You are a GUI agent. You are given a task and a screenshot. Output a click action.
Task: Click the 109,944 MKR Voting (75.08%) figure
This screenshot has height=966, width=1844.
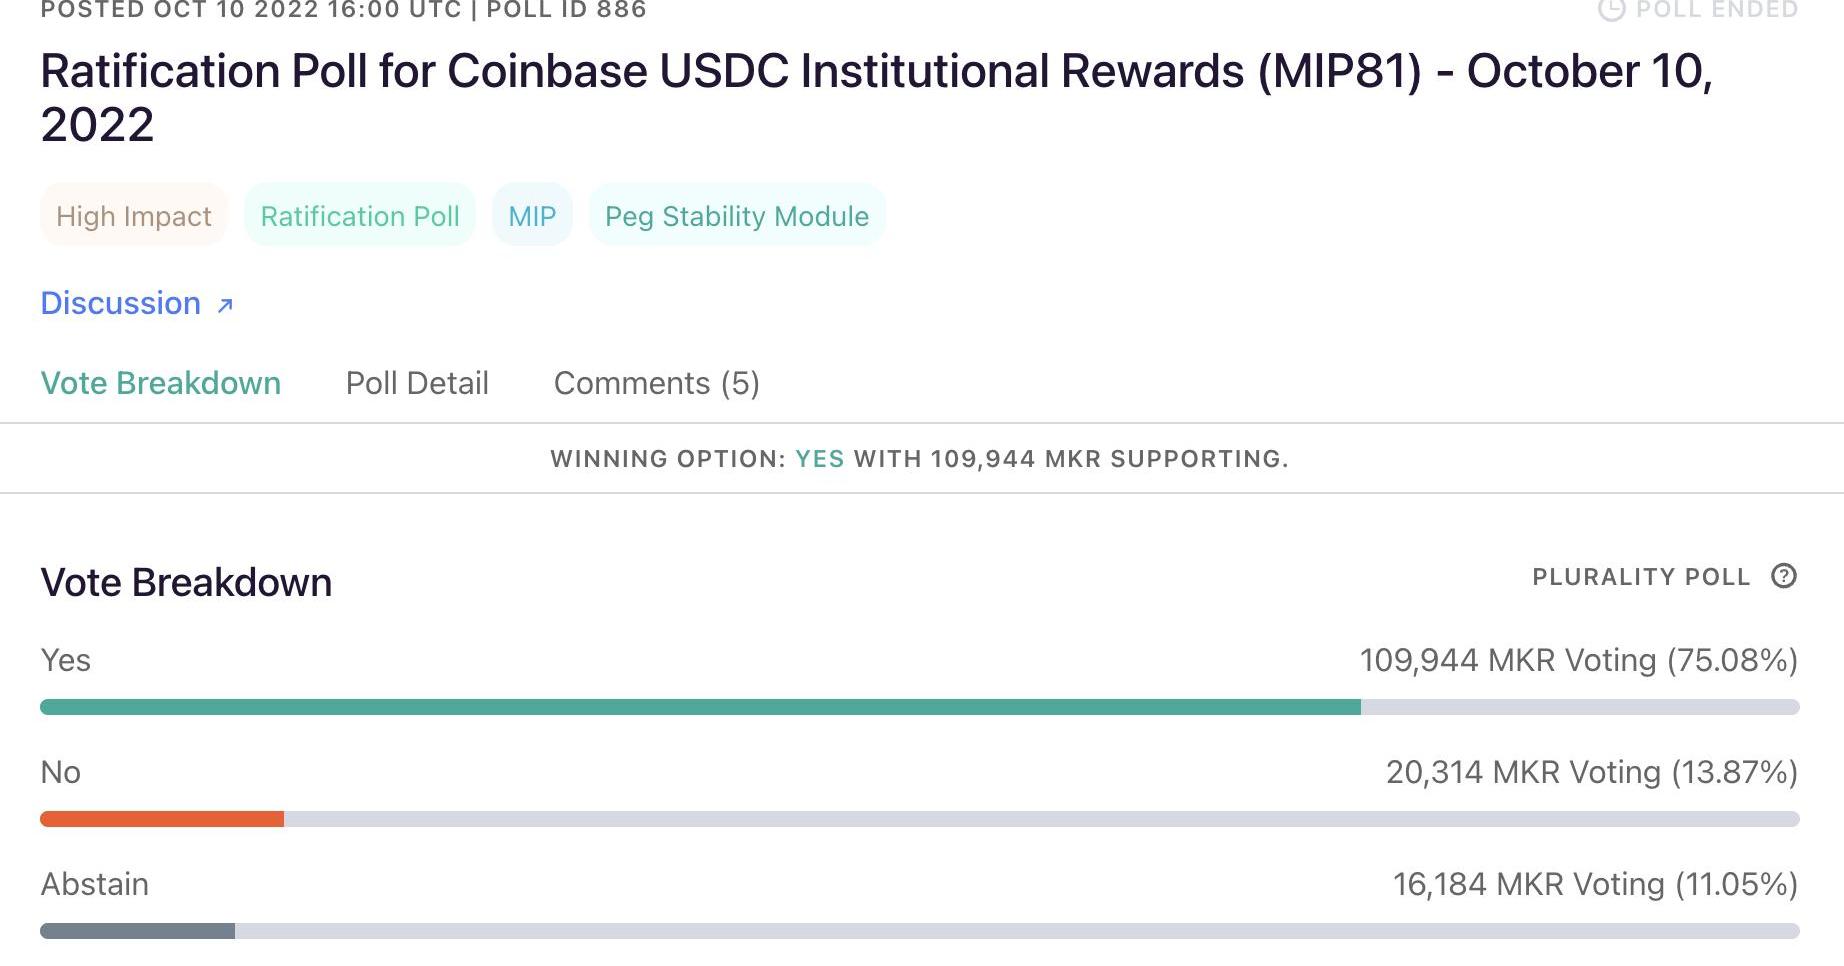[1578, 660]
